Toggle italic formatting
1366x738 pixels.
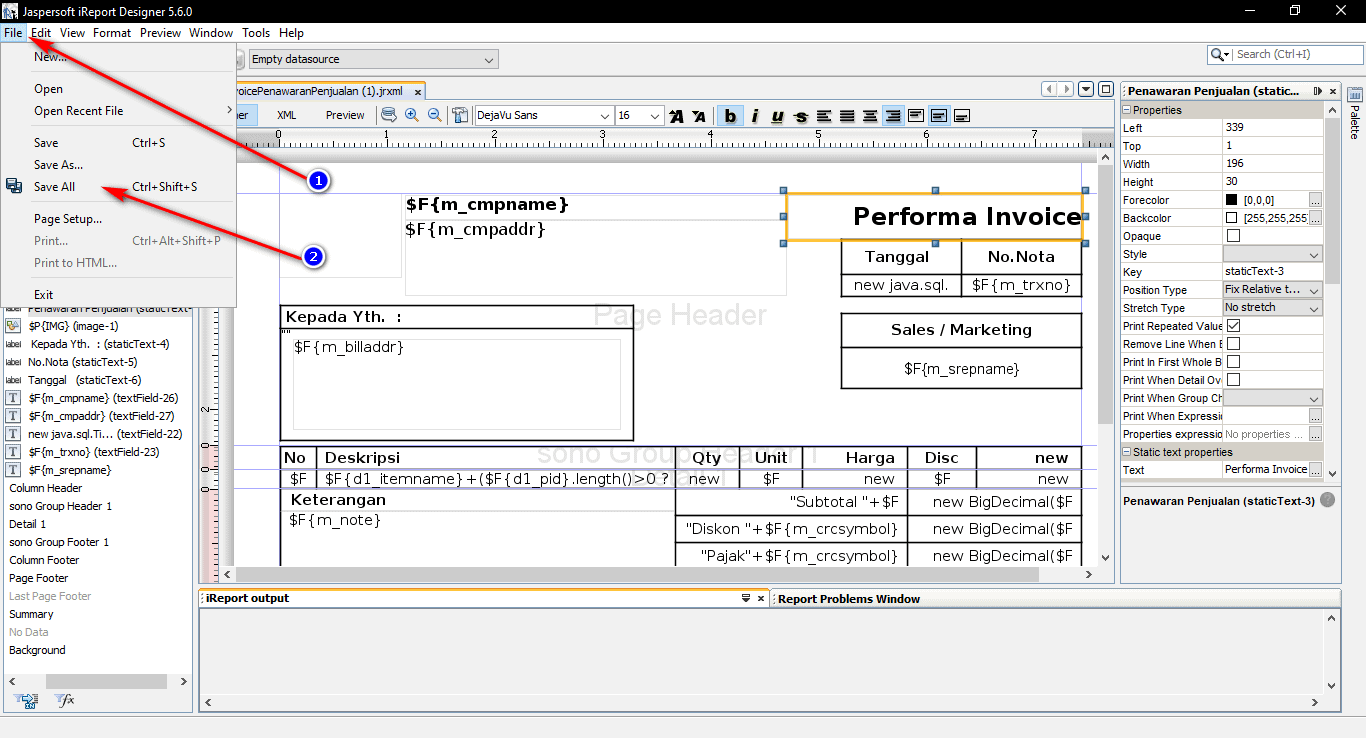(754, 116)
